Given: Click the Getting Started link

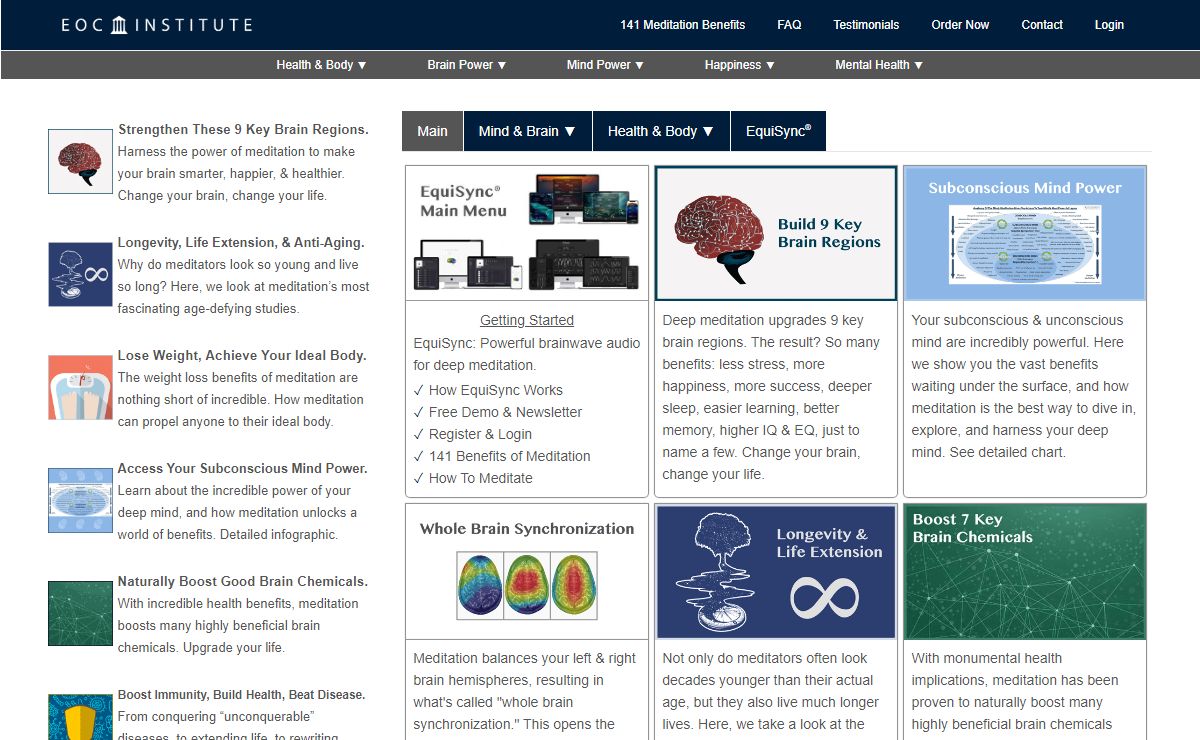Looking at the screenshot, I should [x=527, y=321].
